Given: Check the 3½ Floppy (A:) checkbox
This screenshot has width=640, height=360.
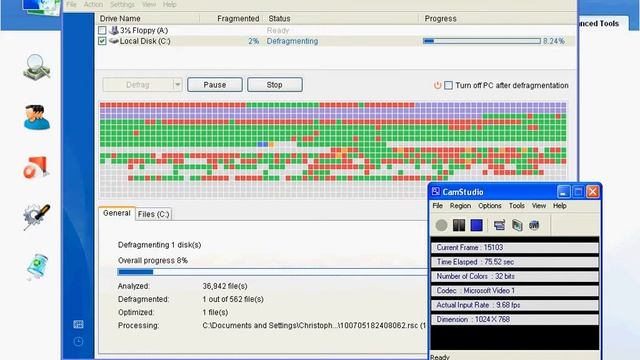Looking at the screenshot, I should pyautogui.click(x=102, y=30).
